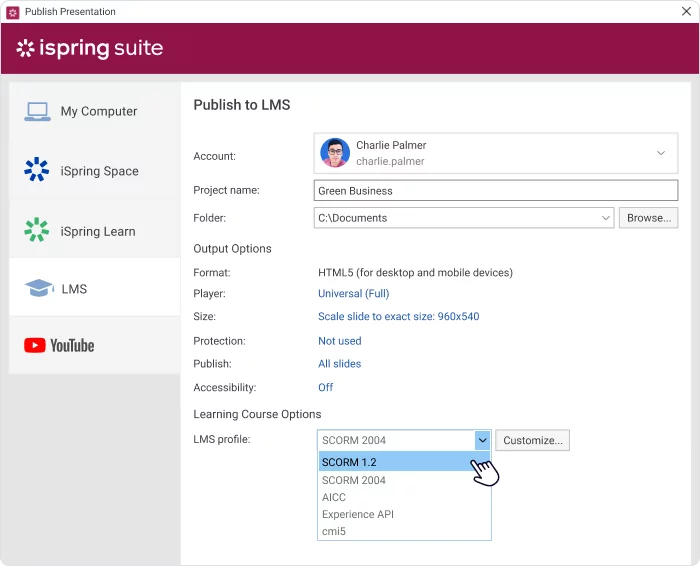This screenshot has height=566, width=700.
Task: Click the All slides publish link
Action: [x=340, y=364]
